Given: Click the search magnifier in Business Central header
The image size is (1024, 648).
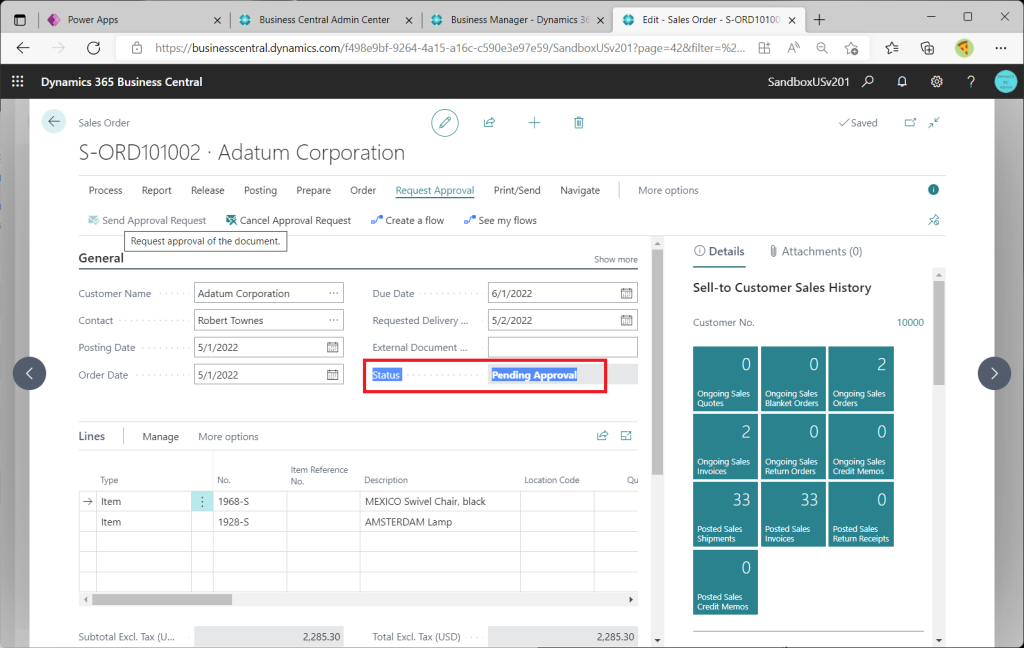Looking at the screenshot, I should pos(868,82).
